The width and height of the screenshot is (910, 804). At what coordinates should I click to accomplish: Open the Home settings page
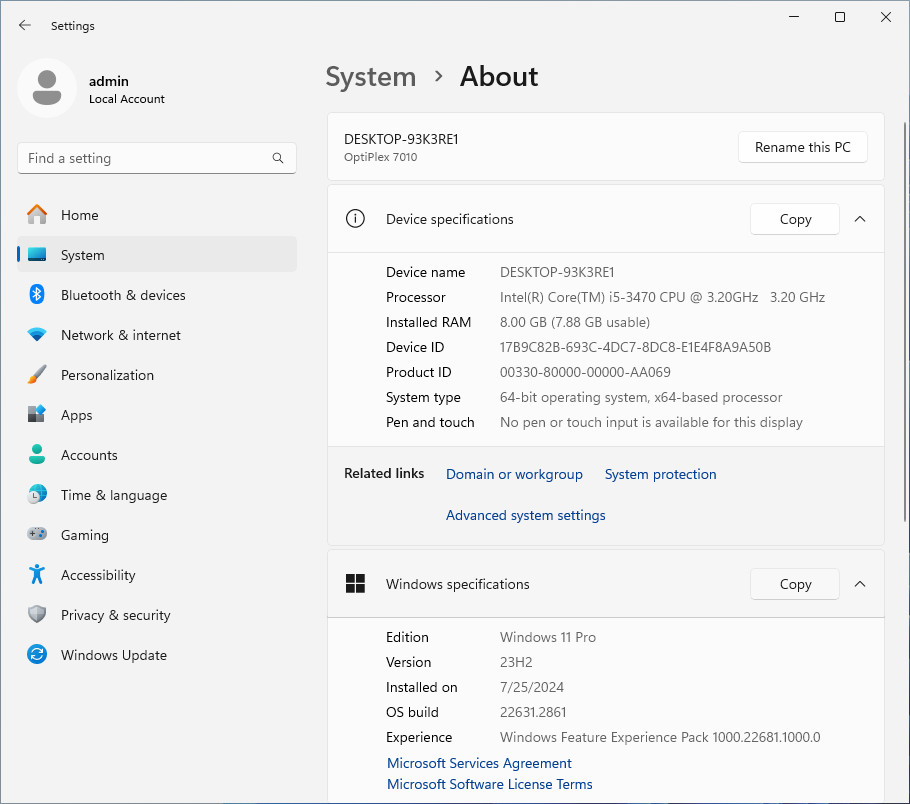[157, 215]
